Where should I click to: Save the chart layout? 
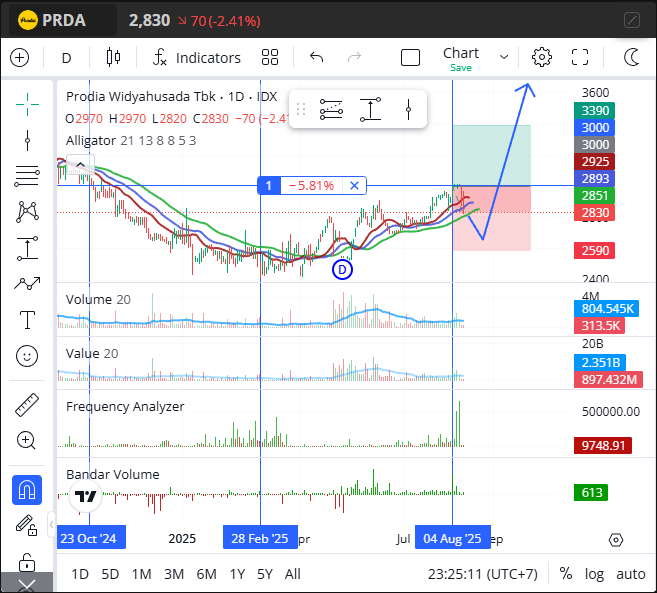460,67
